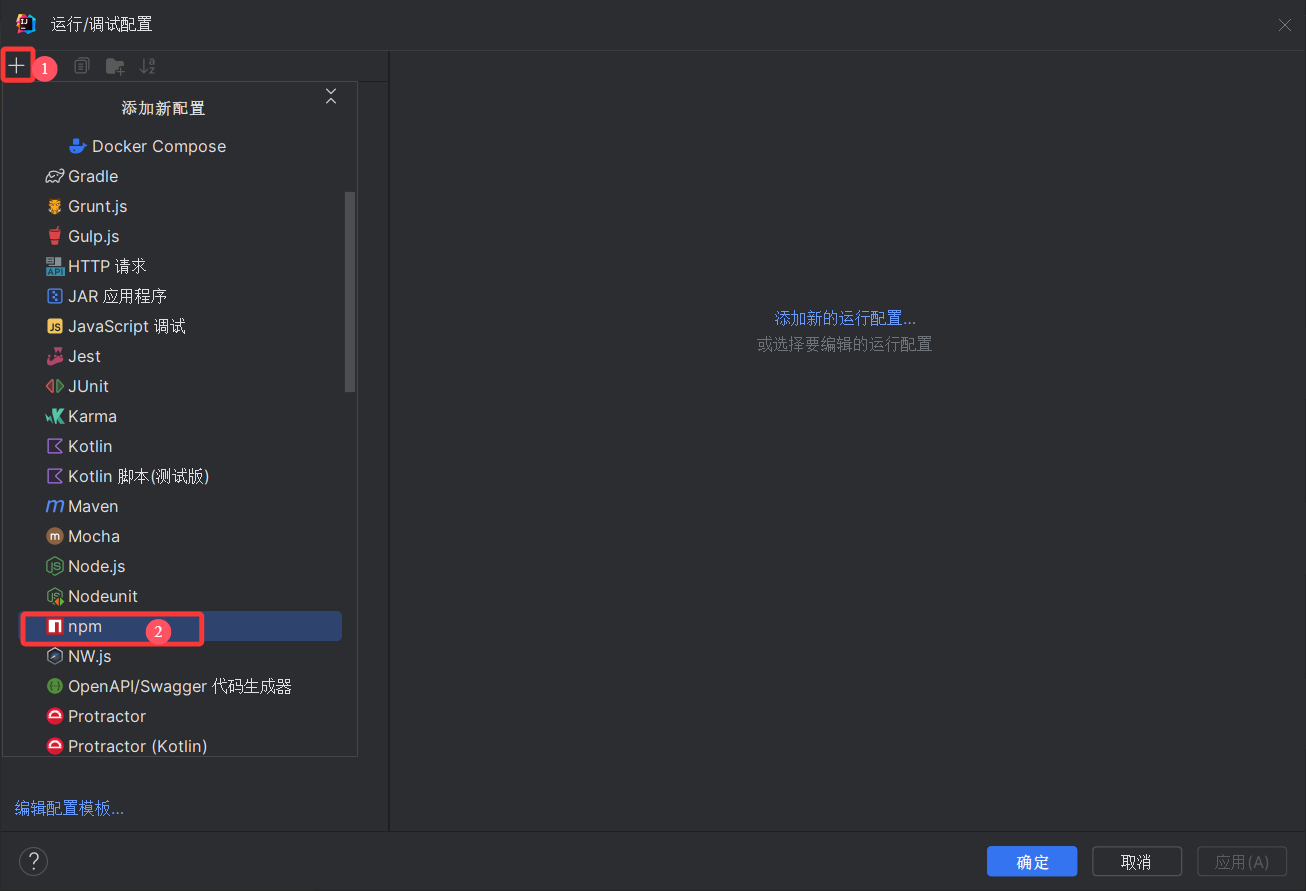Select the Node.js hexagon icon
Viewport: 1306px width, 891px height.
[55, 566]
